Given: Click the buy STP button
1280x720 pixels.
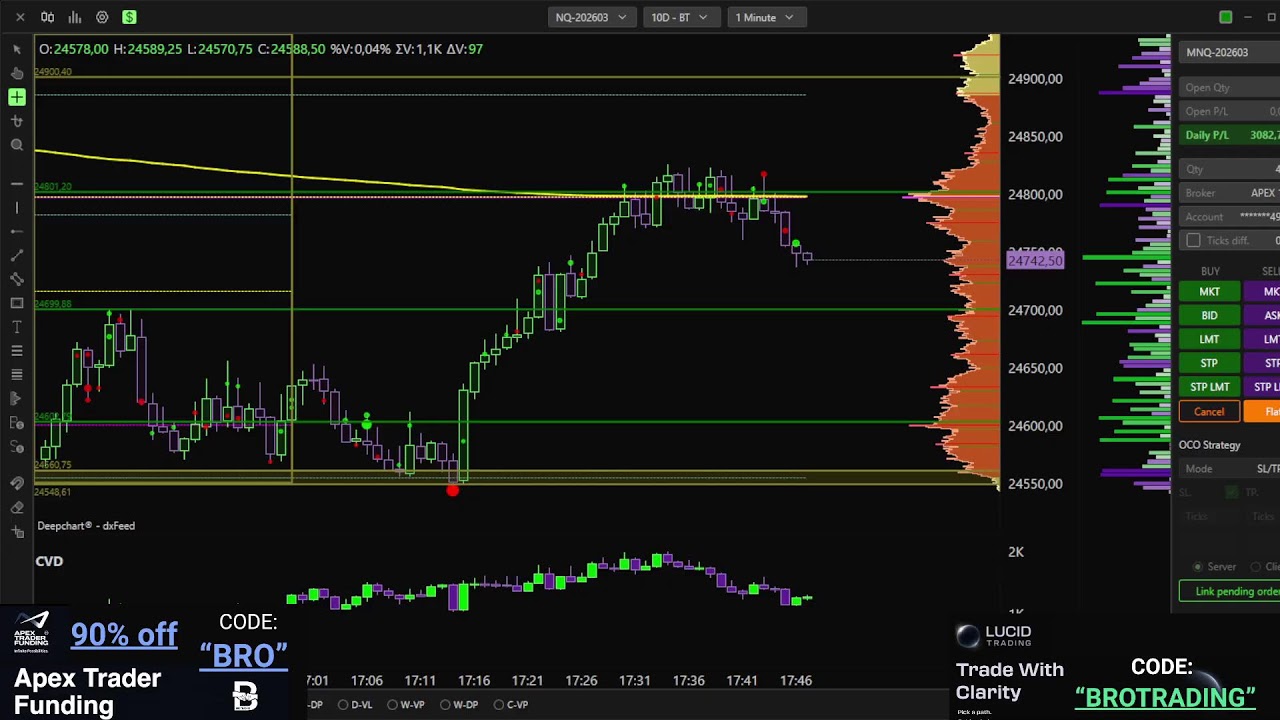Looking at the screenshot, I should pyautogui.click(x=1209, y=363).
